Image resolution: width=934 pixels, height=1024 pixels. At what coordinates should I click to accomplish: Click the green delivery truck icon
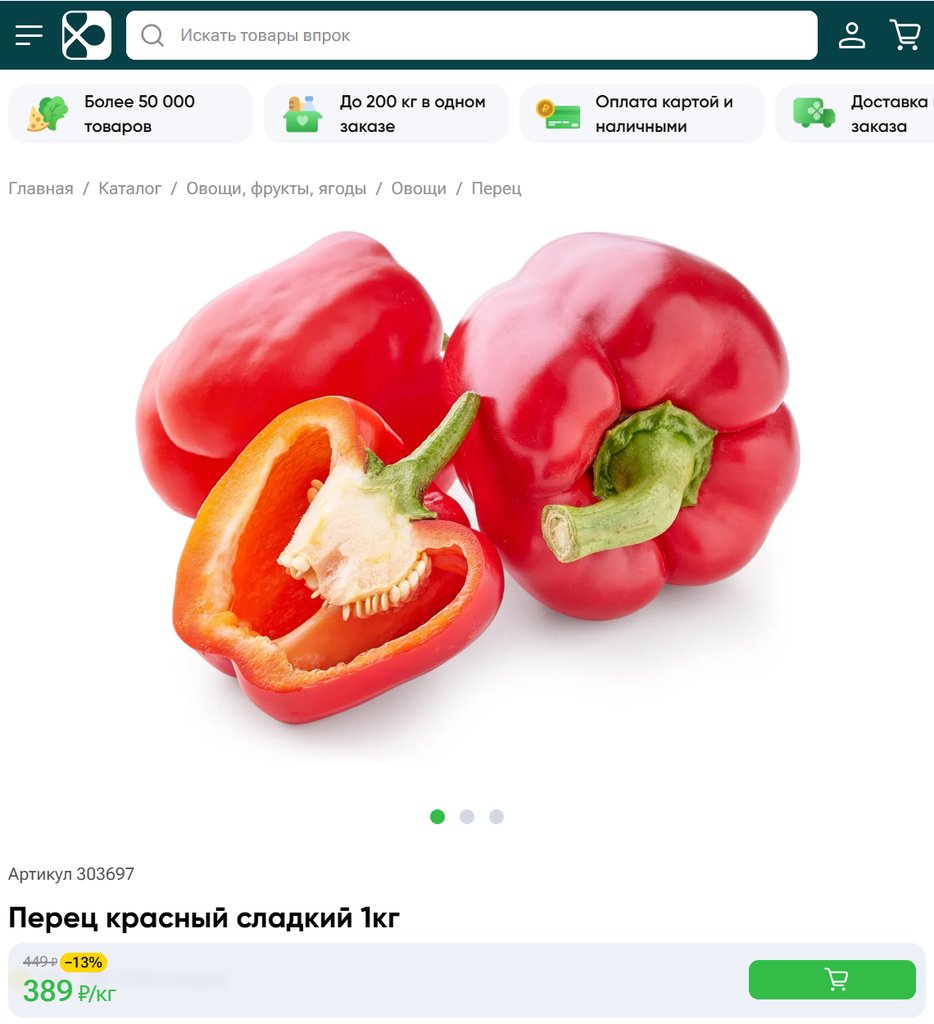pos(814,113)
